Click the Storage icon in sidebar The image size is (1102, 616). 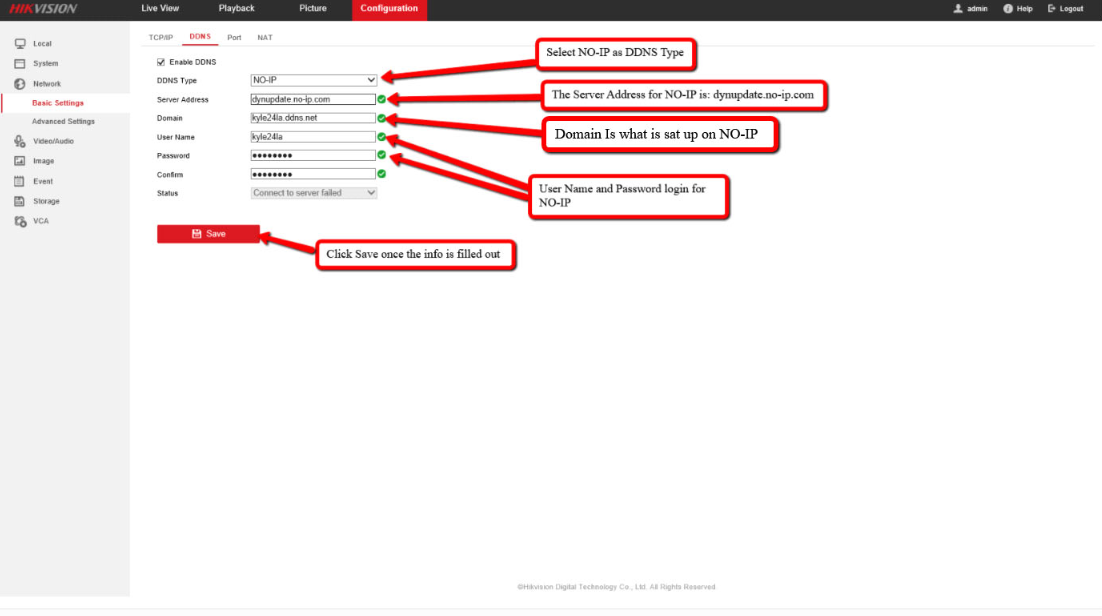20,201
